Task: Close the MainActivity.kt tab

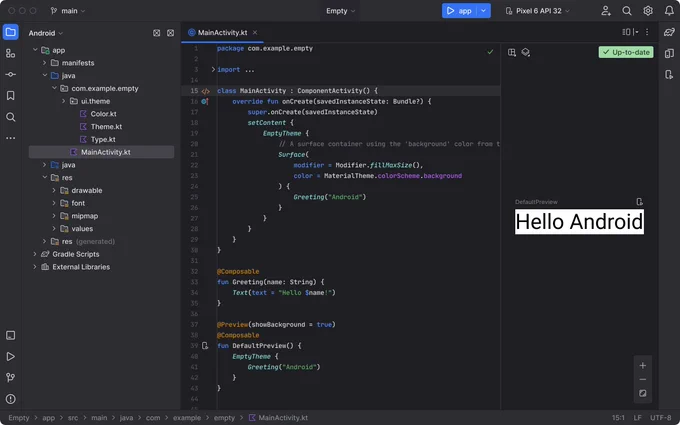Action: coord(255,33)
